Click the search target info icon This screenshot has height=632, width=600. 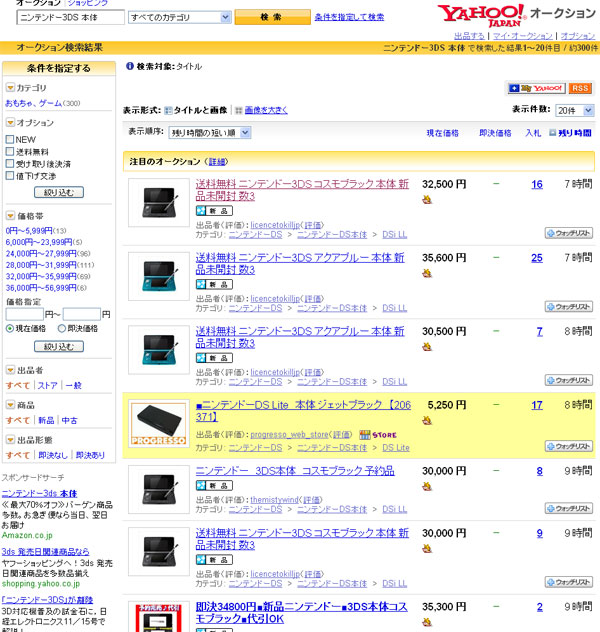[130, 66]
